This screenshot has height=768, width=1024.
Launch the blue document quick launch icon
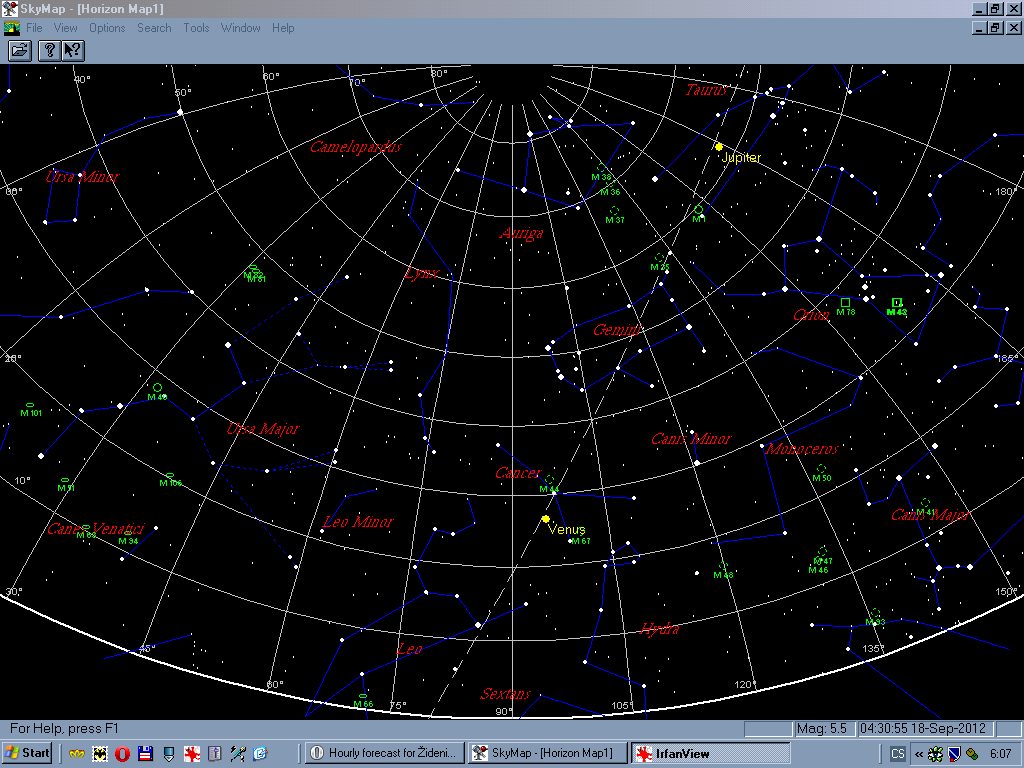pyautogui.click(x=261, y=754)
